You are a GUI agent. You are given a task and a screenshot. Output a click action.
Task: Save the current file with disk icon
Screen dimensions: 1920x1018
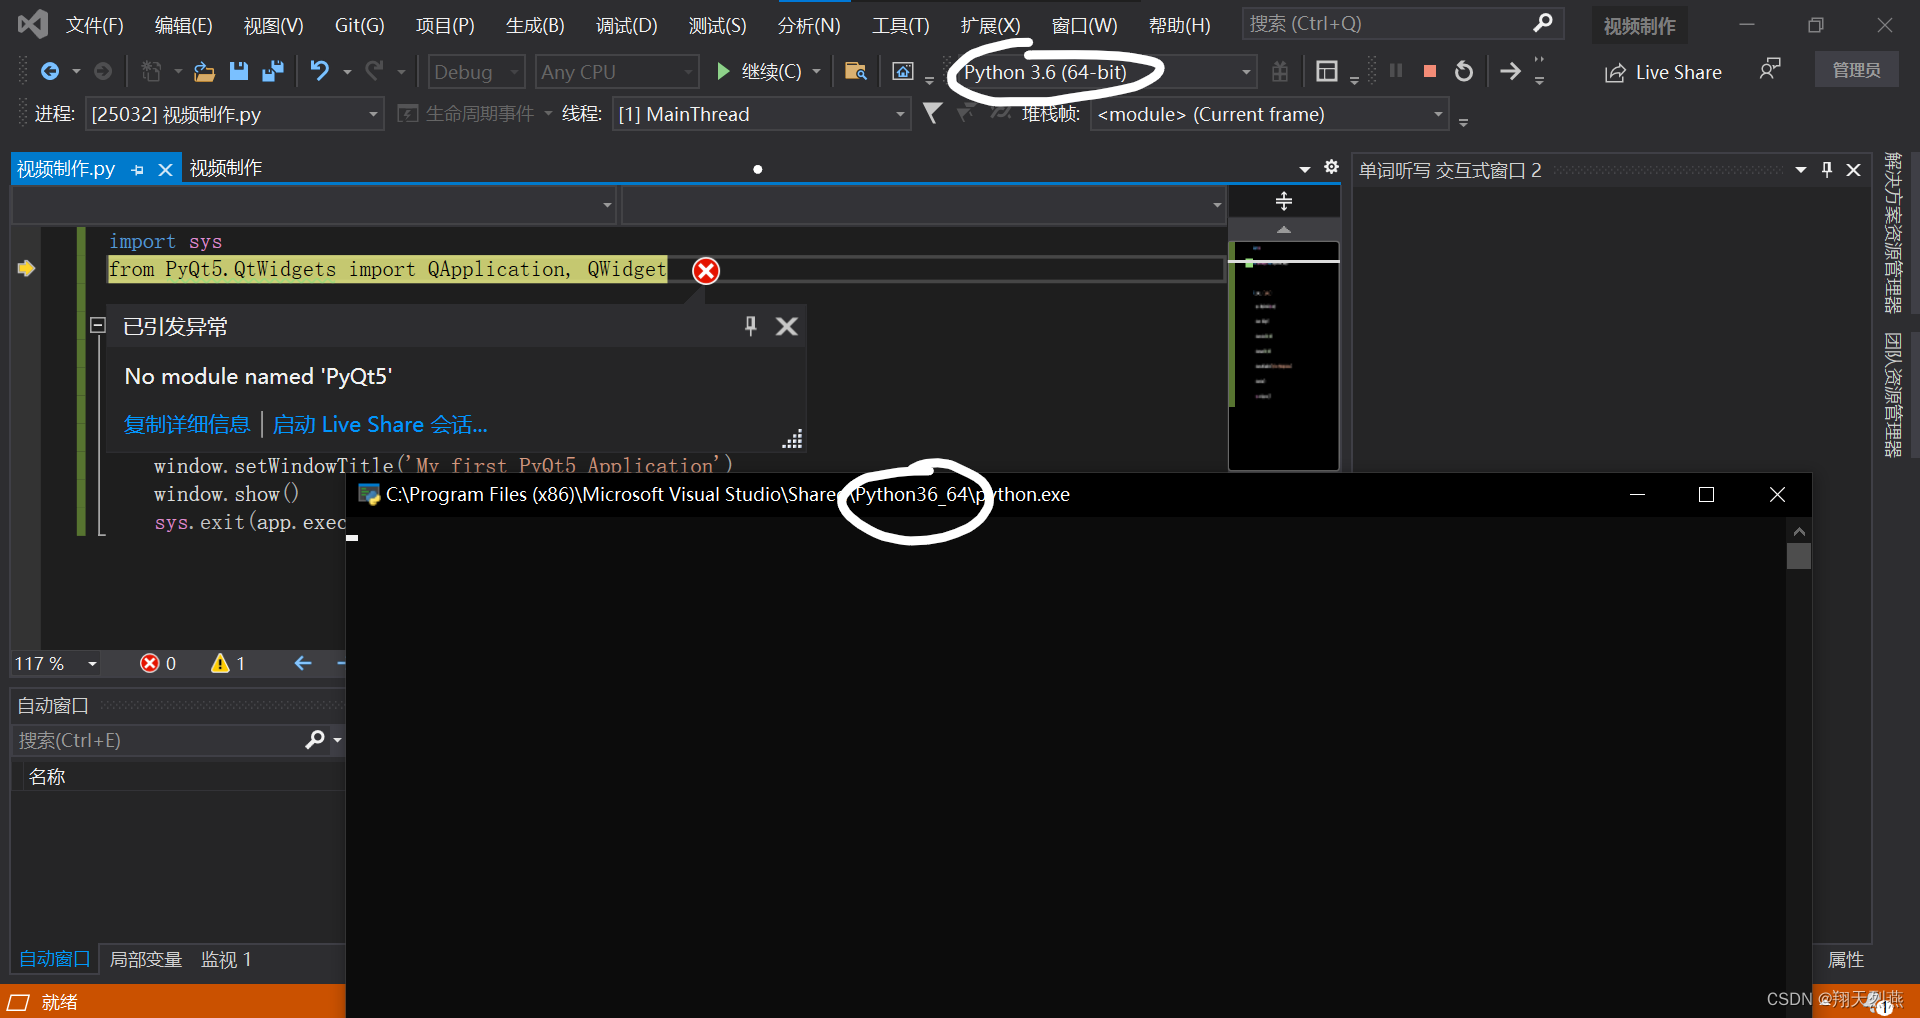pyautogui.click(x=238, y=71)
